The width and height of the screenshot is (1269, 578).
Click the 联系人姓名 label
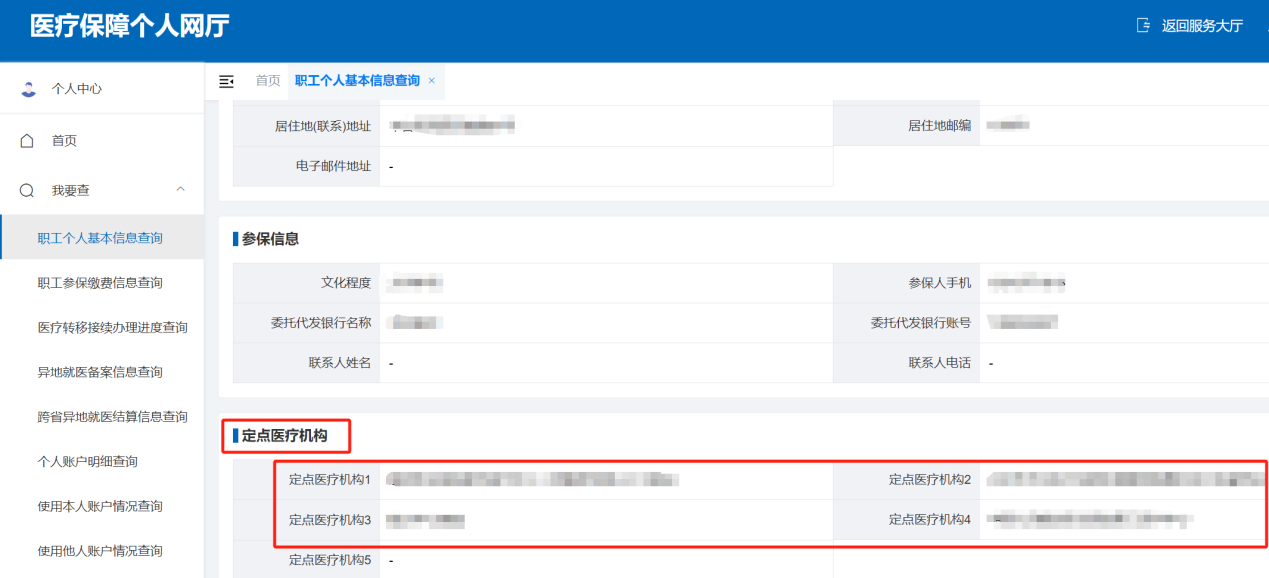(x=340, y=363)
